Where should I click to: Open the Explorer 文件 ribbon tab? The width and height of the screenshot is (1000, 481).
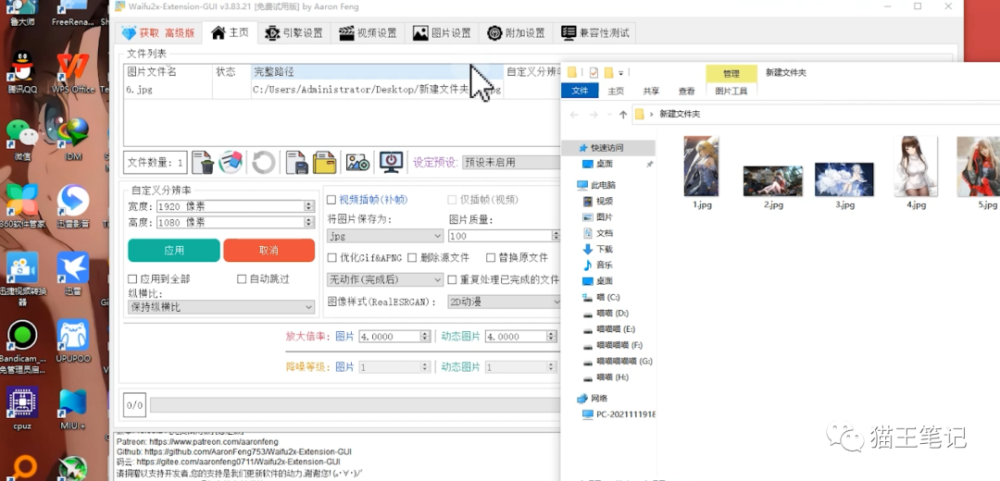pyautogui.click(x=580, y=91)
